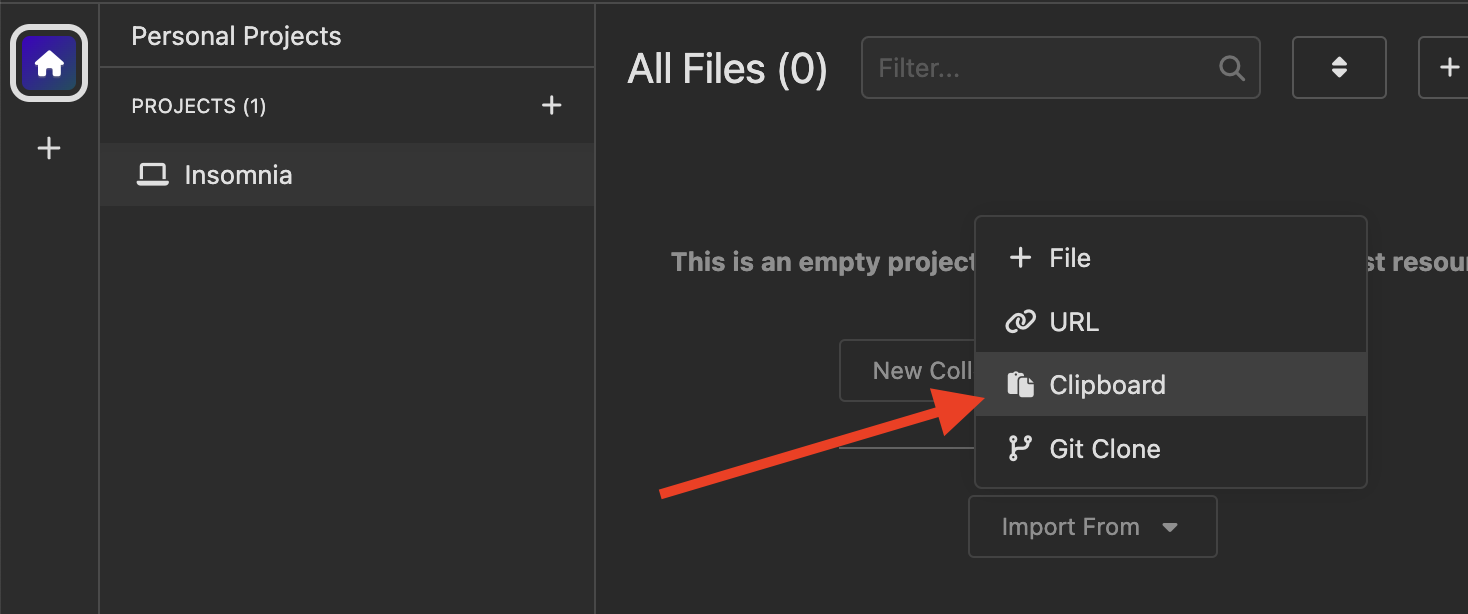
Task: Select Git Clone from the import menu
Action: pos(1105,448)
